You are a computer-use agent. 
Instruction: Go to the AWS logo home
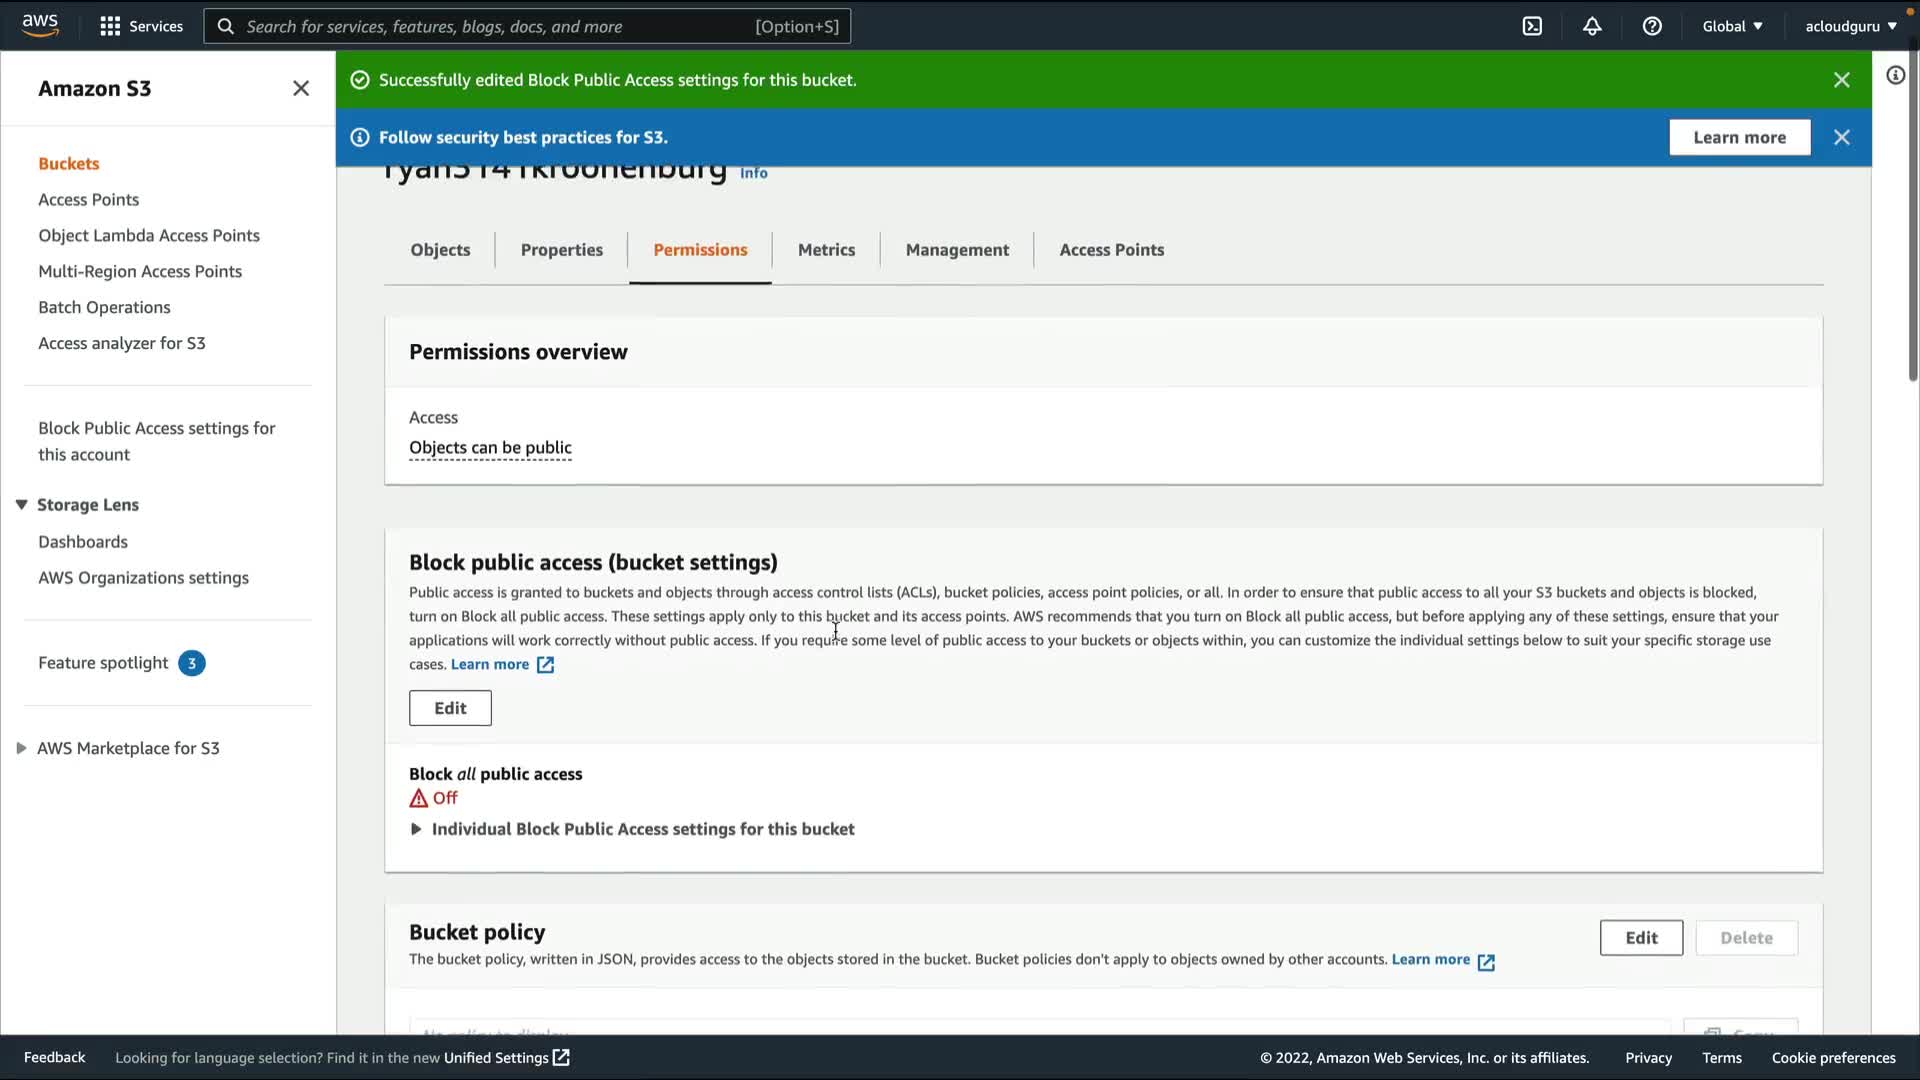(40, 25)
